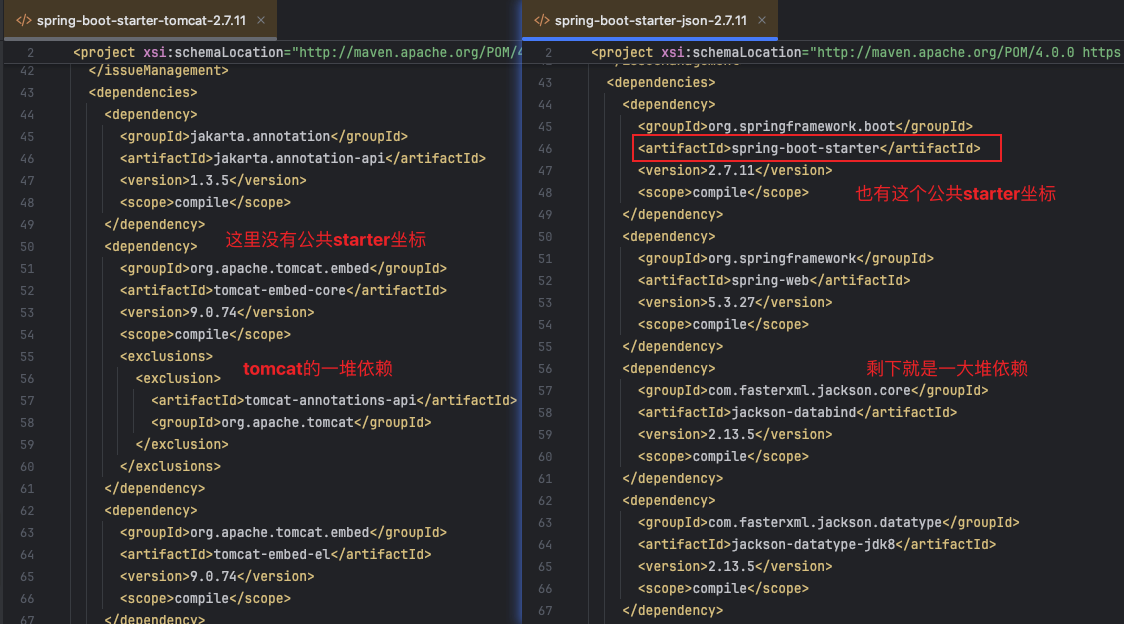Click artifactId tomcat-annotations-api line
This screenshot has width=1124, height=624.
tap(334, 400)
